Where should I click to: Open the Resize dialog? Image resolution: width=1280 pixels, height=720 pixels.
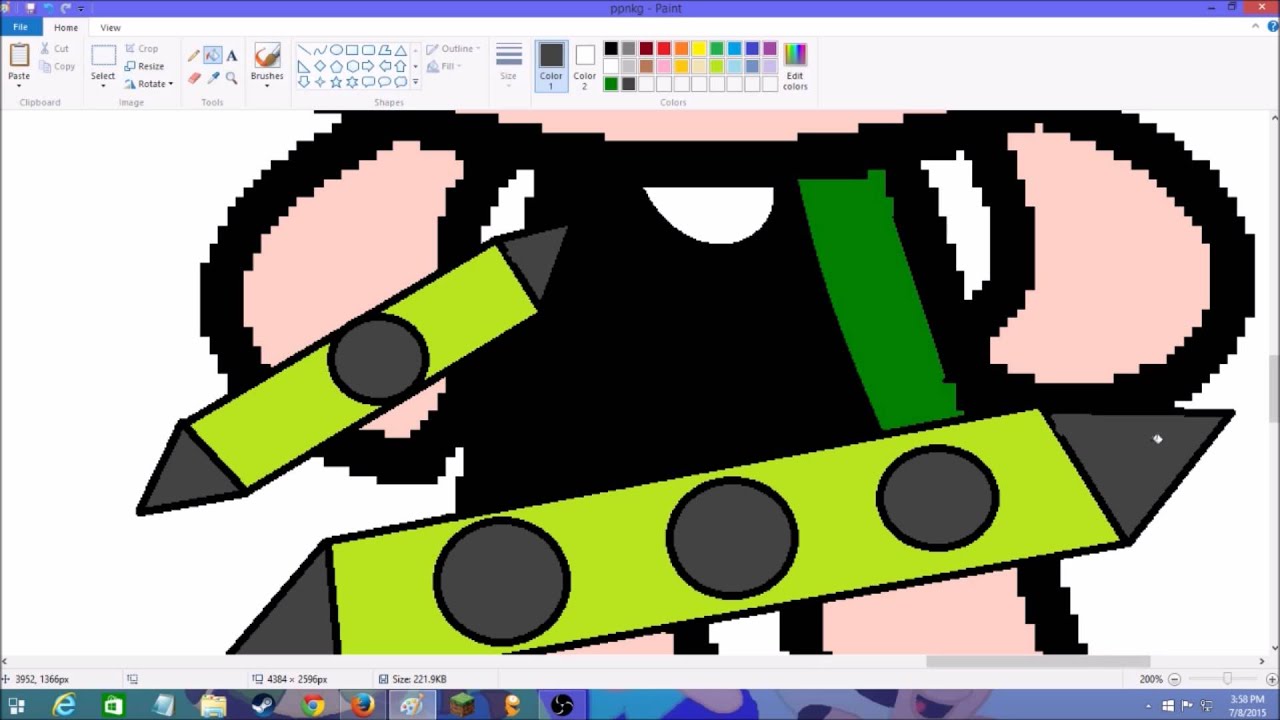144,66
